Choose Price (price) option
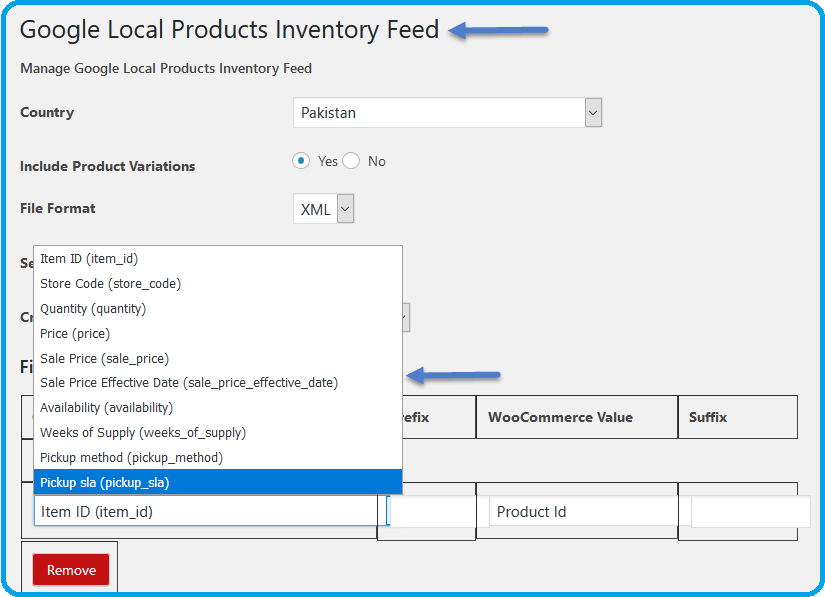This screenshot has height=597, width=825. [x=218, y=334]
